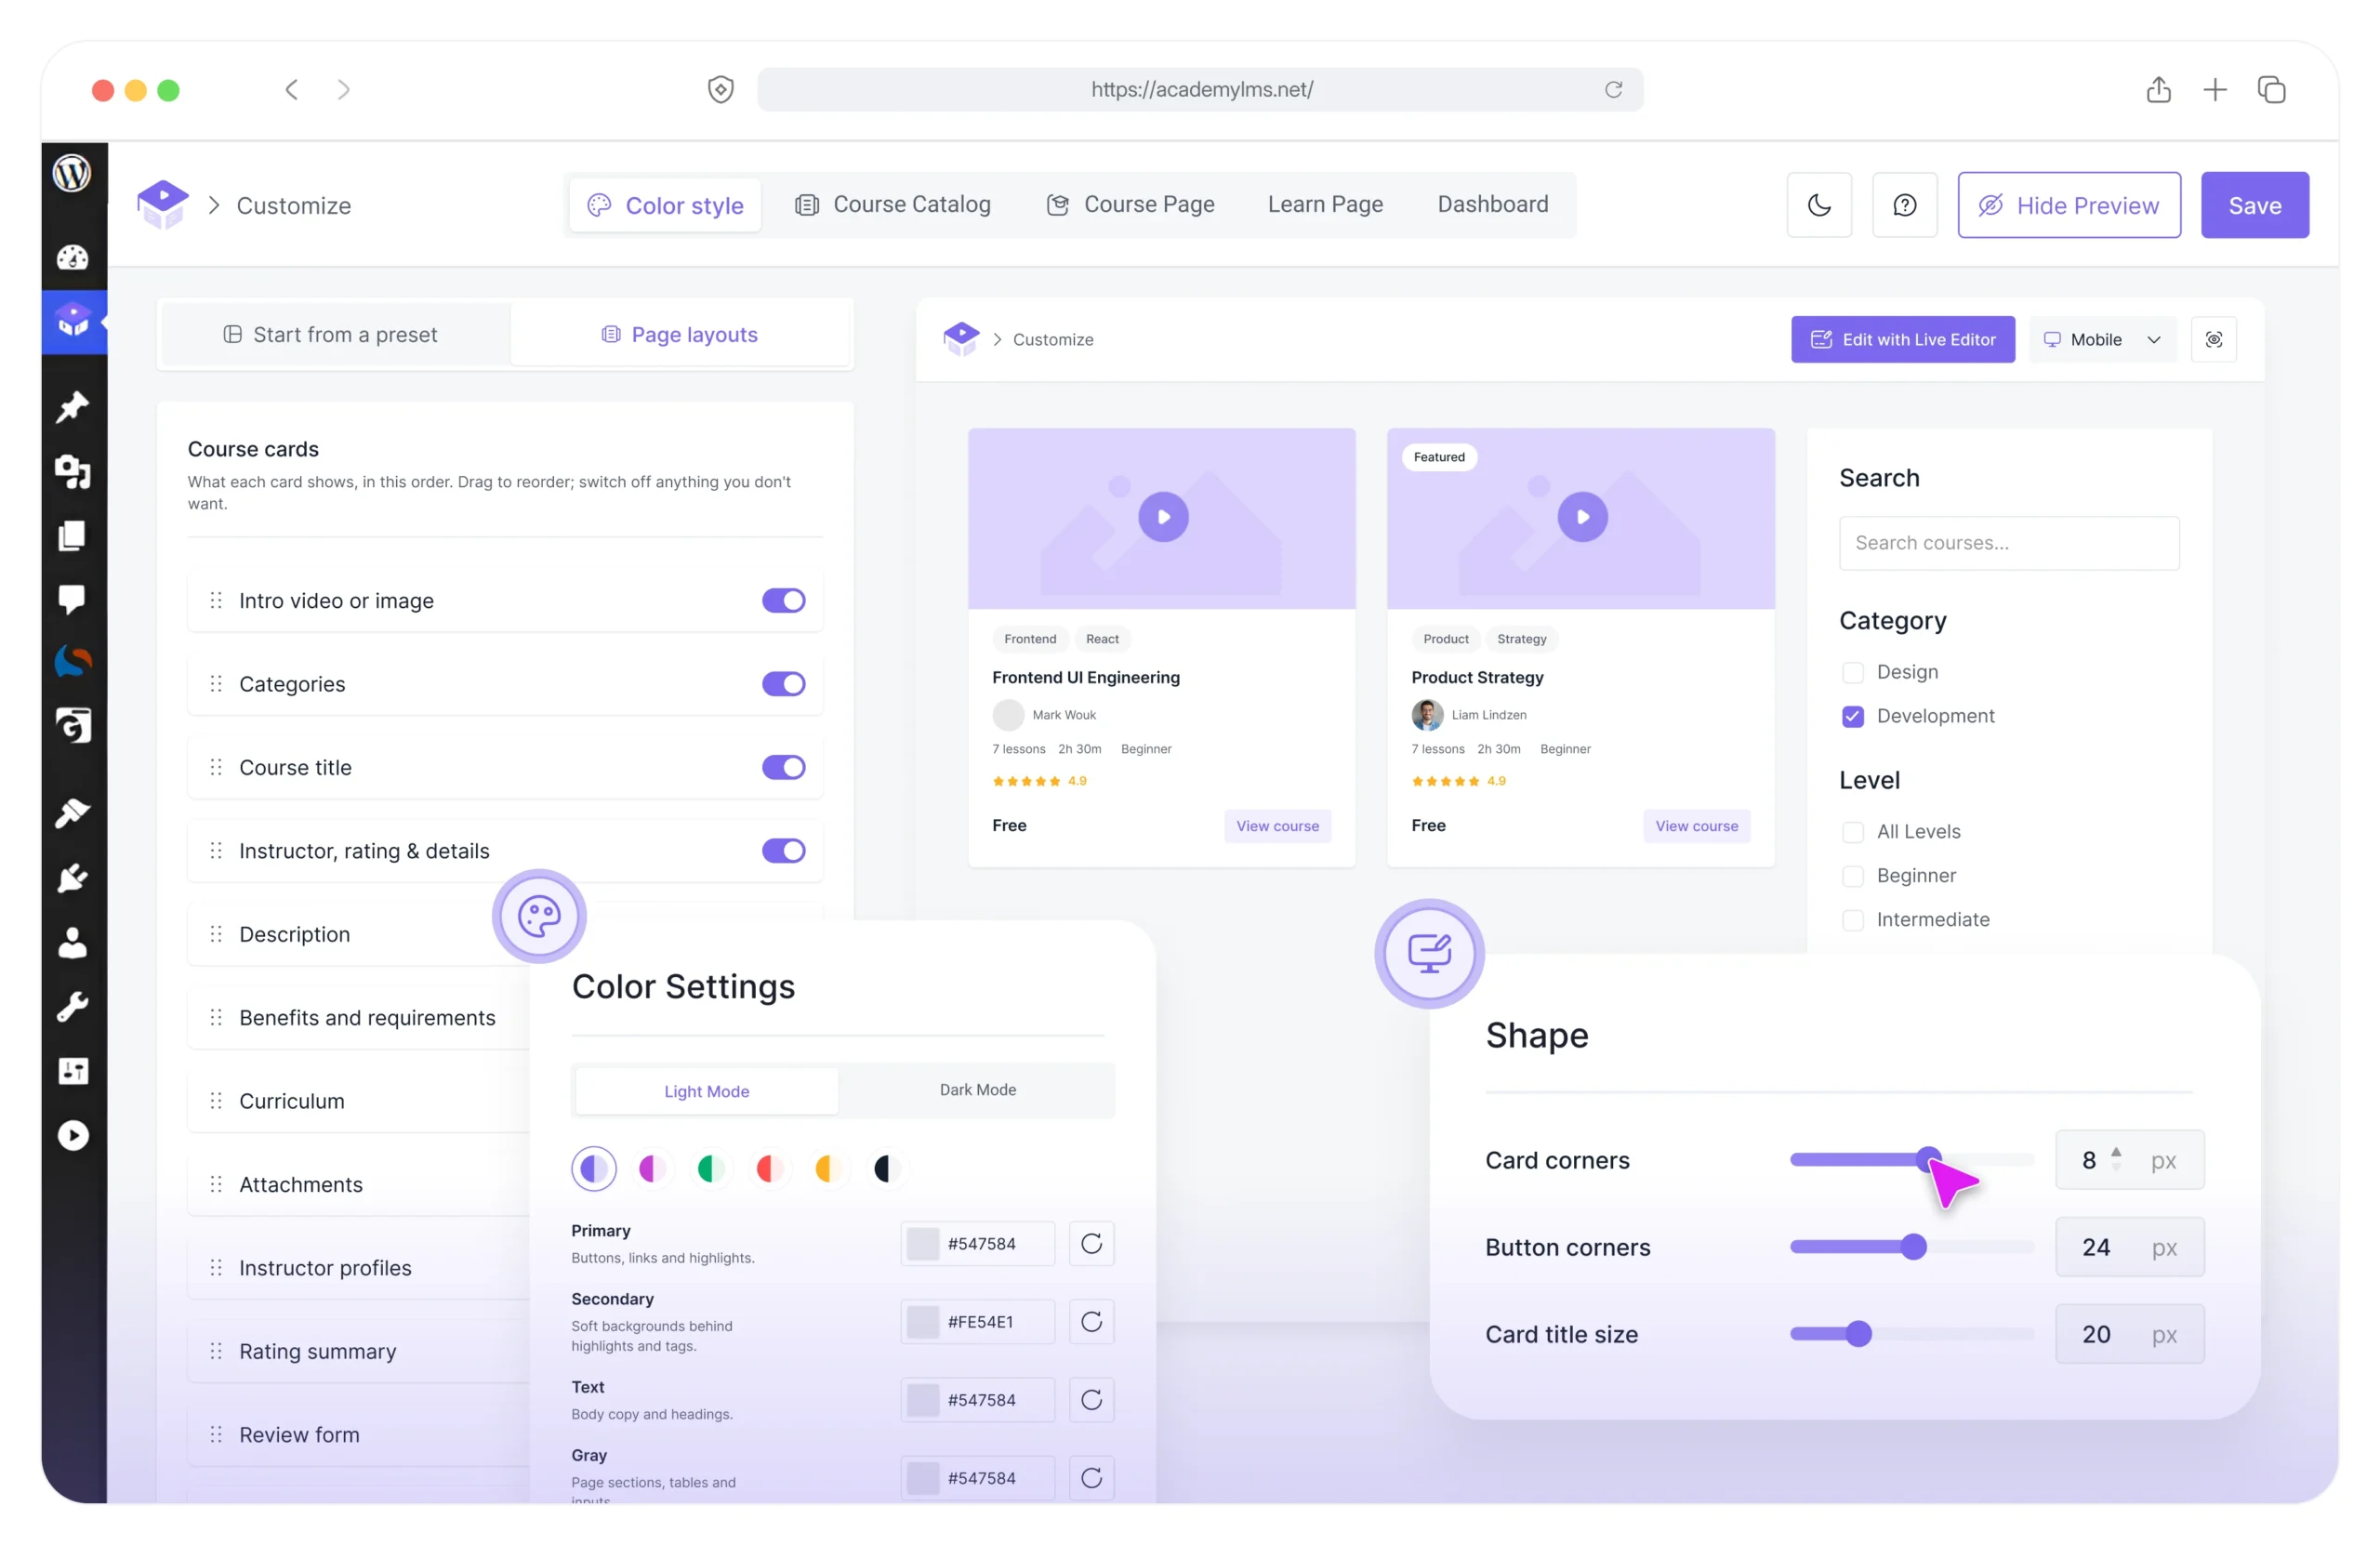
Task: Reset the Secondary color value
Action: tap(1091, 1321)
